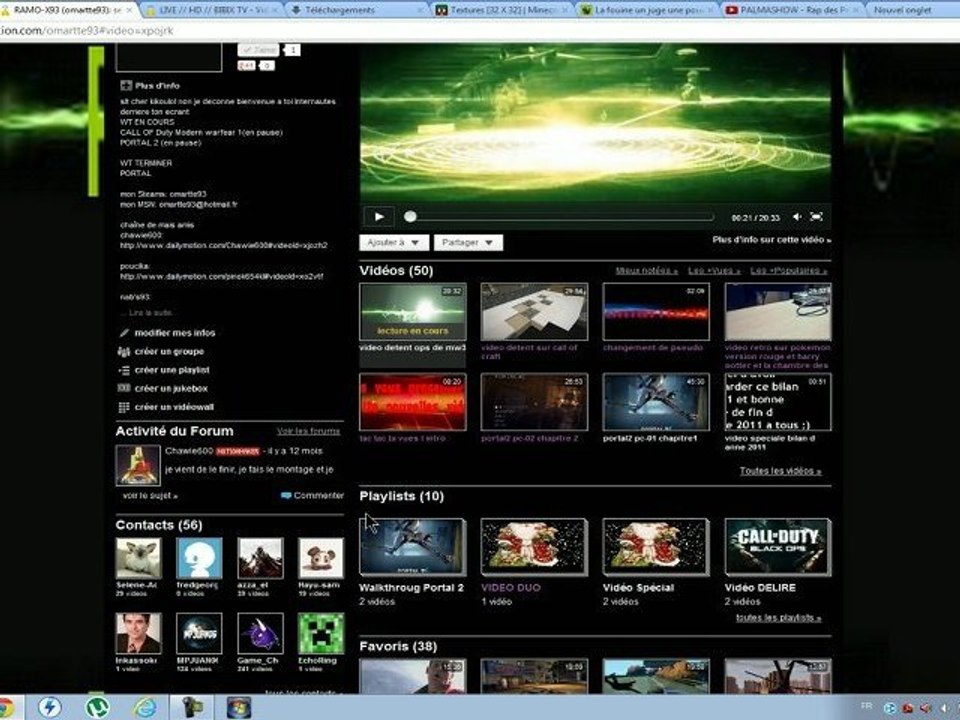Image resolution: width=960 pixels, height=720 pixels.
Task: Open Chawie600 forum avatar
Action: pyautogui.click(x=138, y=465)
